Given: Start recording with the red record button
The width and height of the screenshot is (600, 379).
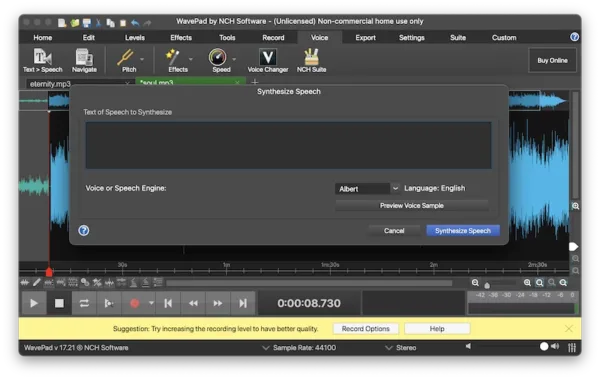Looking at the screenshot, I should tap(135, 303).
